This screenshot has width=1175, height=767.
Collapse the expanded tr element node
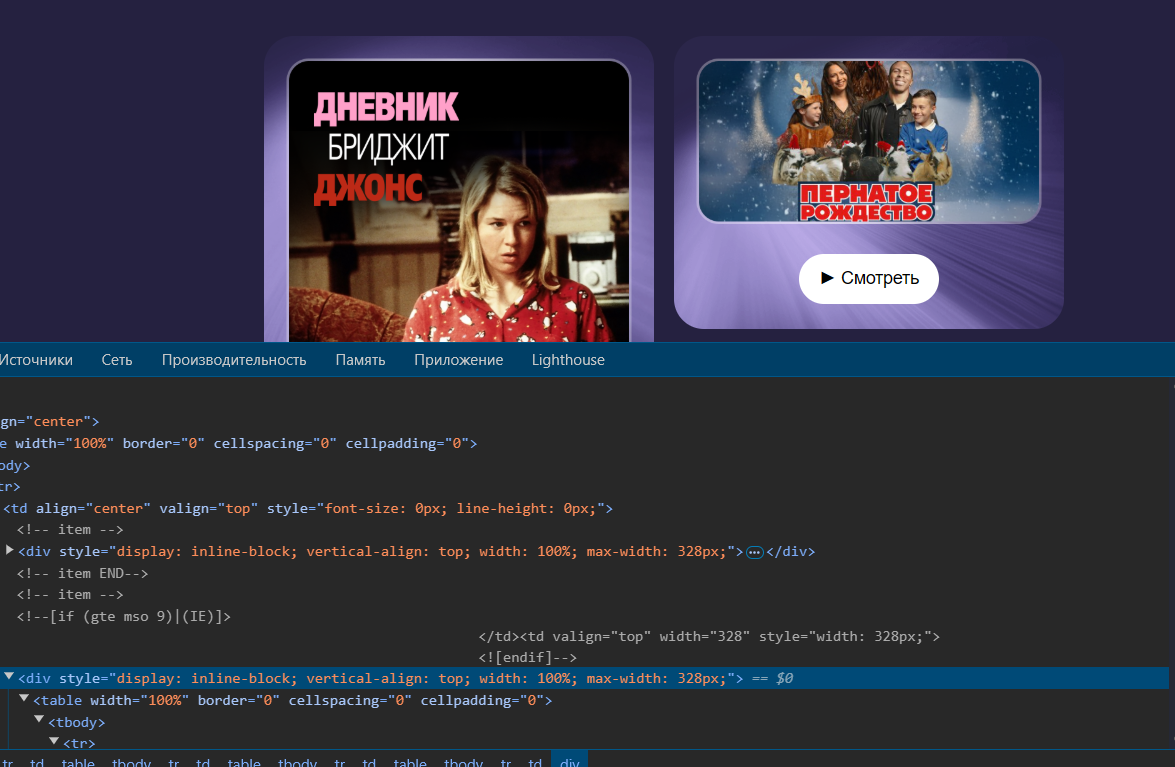click(x=53, y=743)
